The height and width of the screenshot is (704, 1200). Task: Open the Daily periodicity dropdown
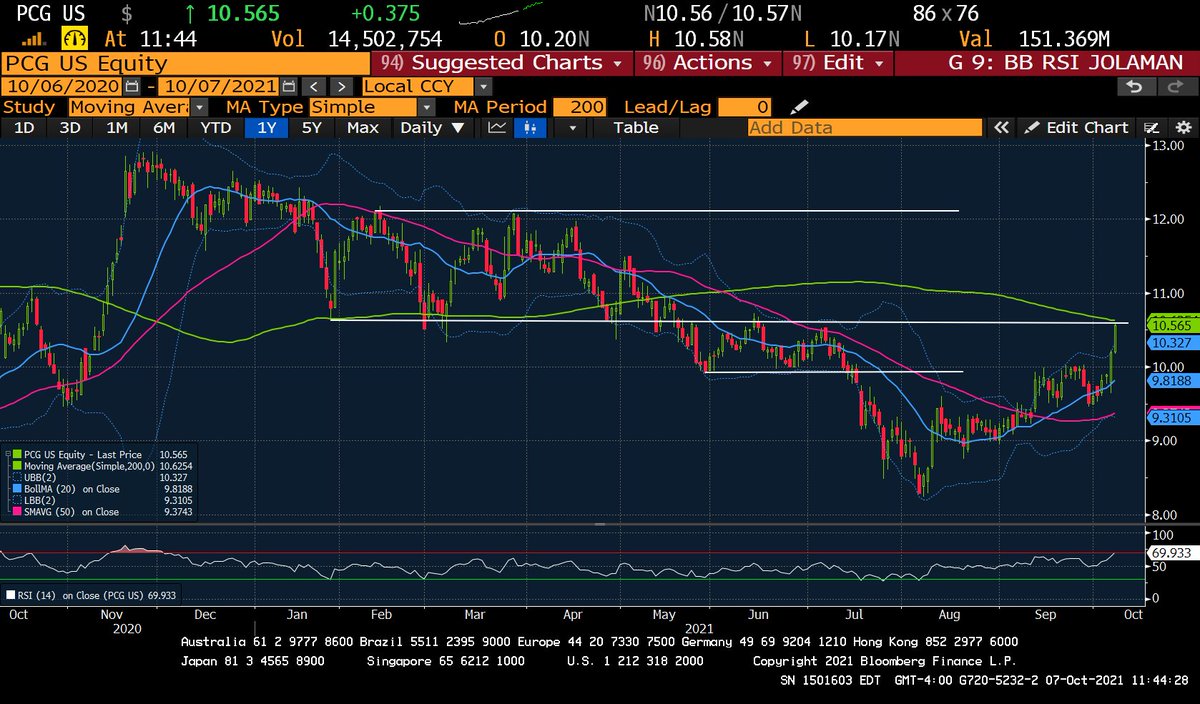point(432,127)
